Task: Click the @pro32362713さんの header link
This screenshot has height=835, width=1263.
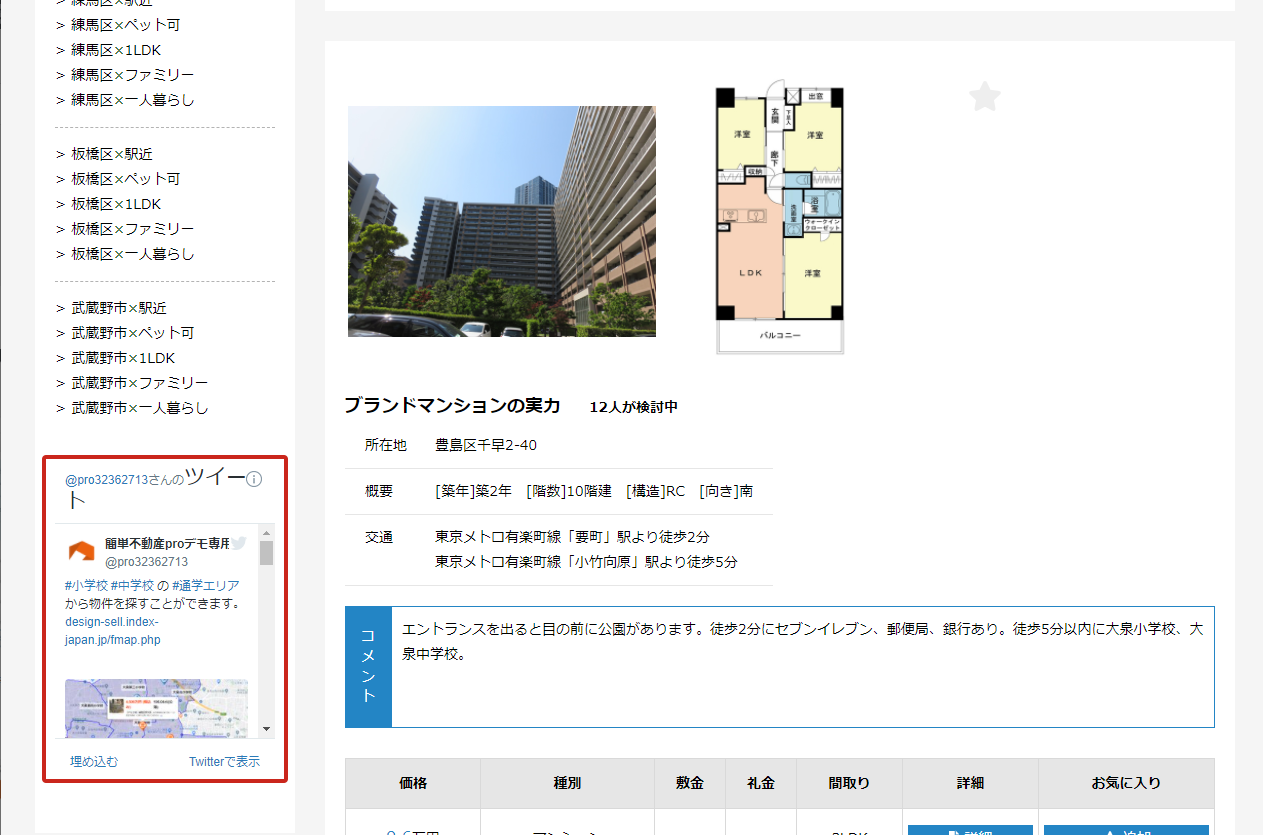Action: pyautogui.click(x=124, y=480)
